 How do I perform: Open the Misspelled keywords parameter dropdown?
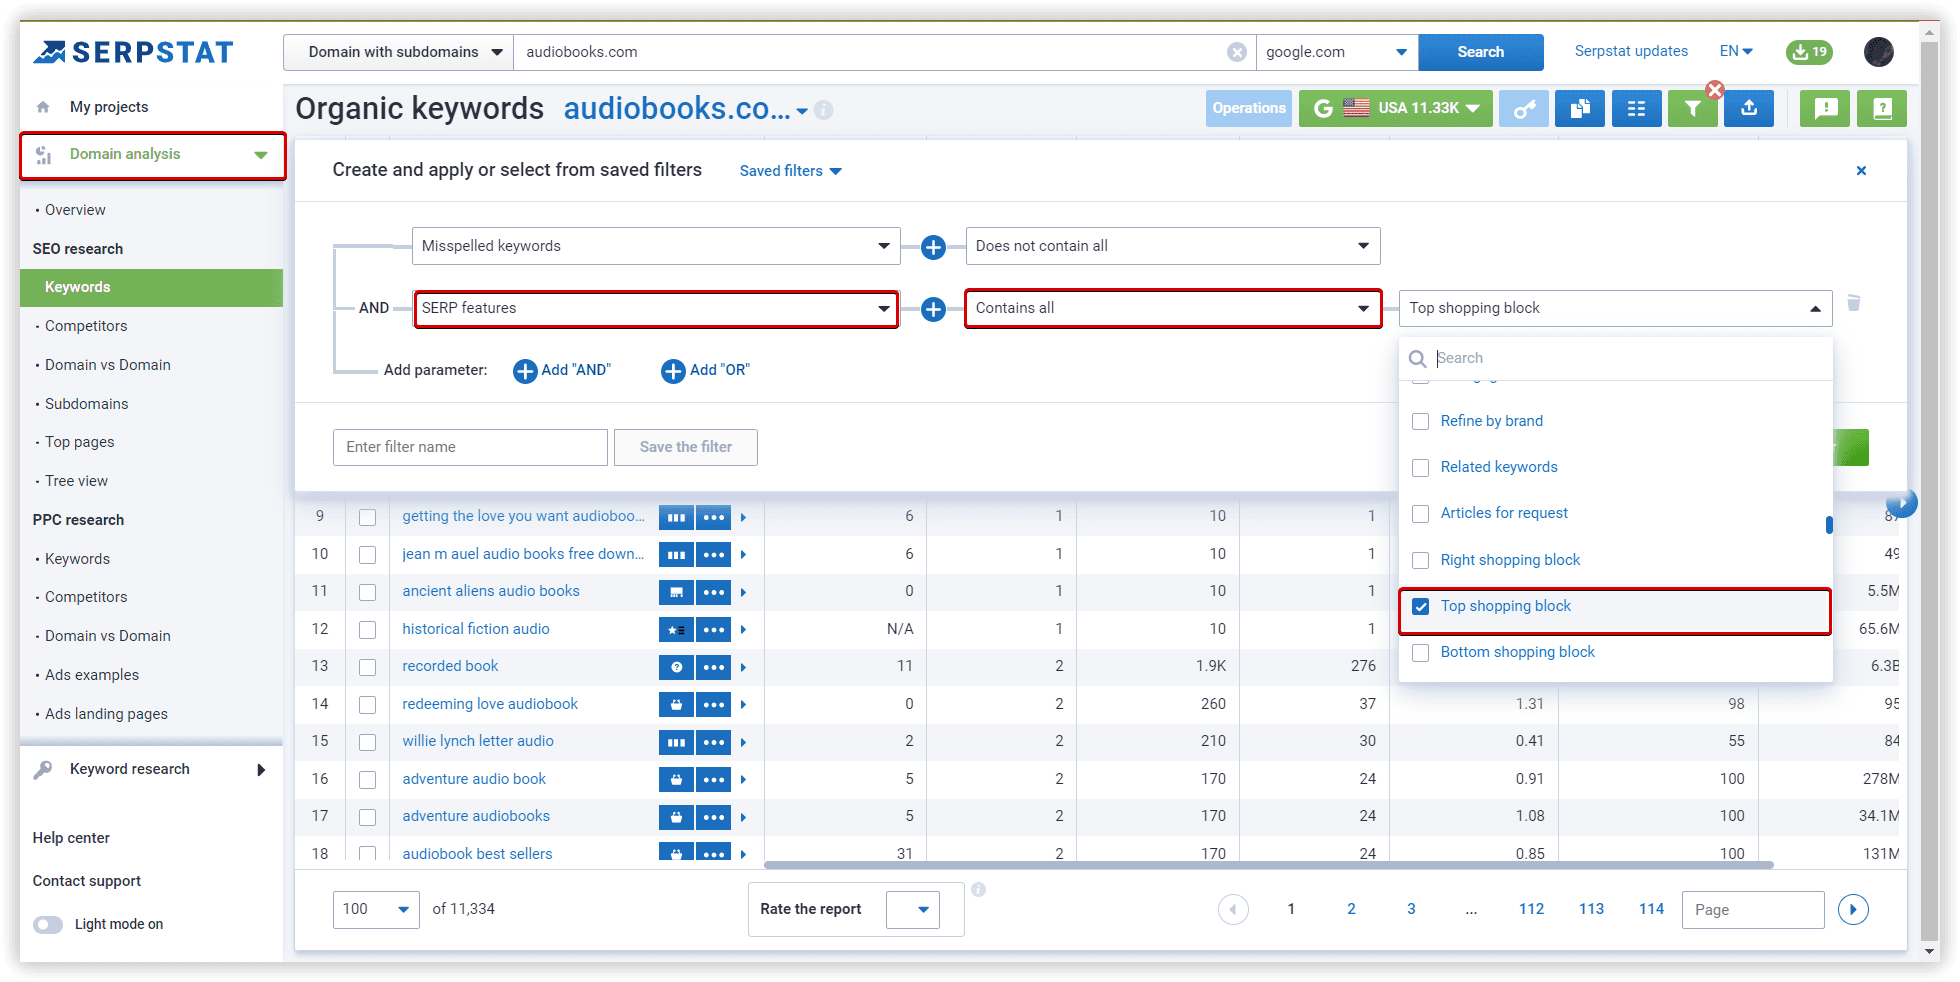pos(656,246)
